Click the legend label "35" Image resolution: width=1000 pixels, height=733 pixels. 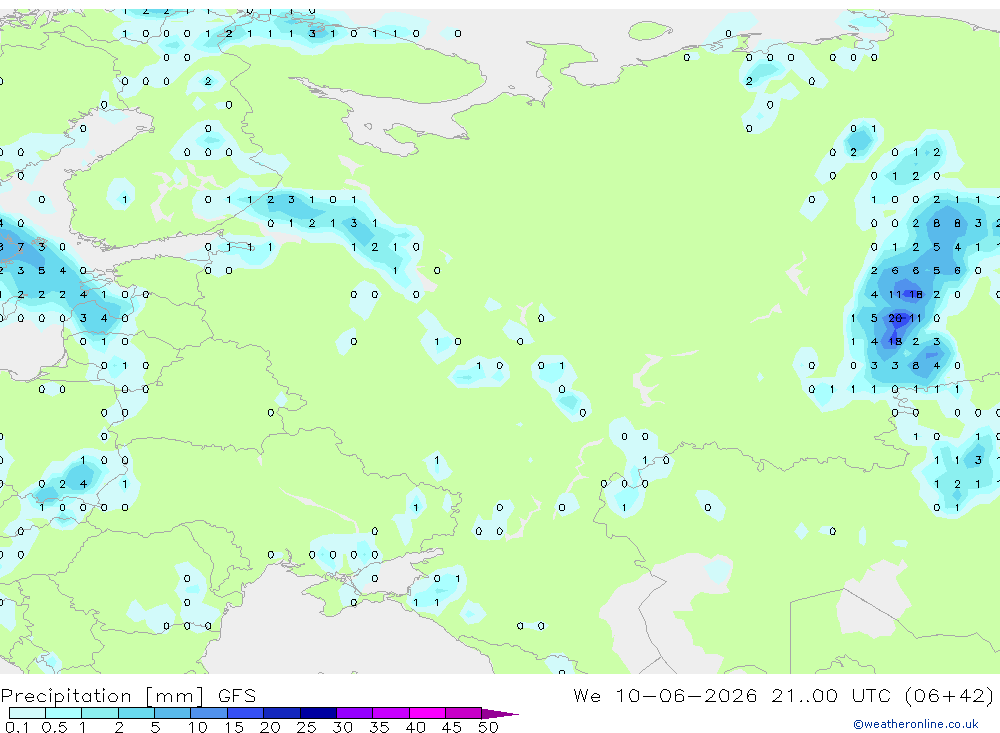[x=379, y=727]
